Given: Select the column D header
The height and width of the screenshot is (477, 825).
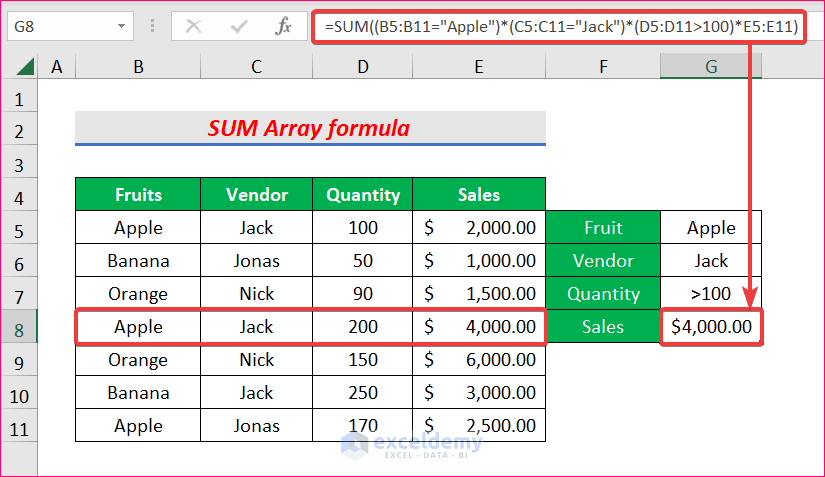Looking at the screenshot, I should pyautogui.click(x=362, y=67).
